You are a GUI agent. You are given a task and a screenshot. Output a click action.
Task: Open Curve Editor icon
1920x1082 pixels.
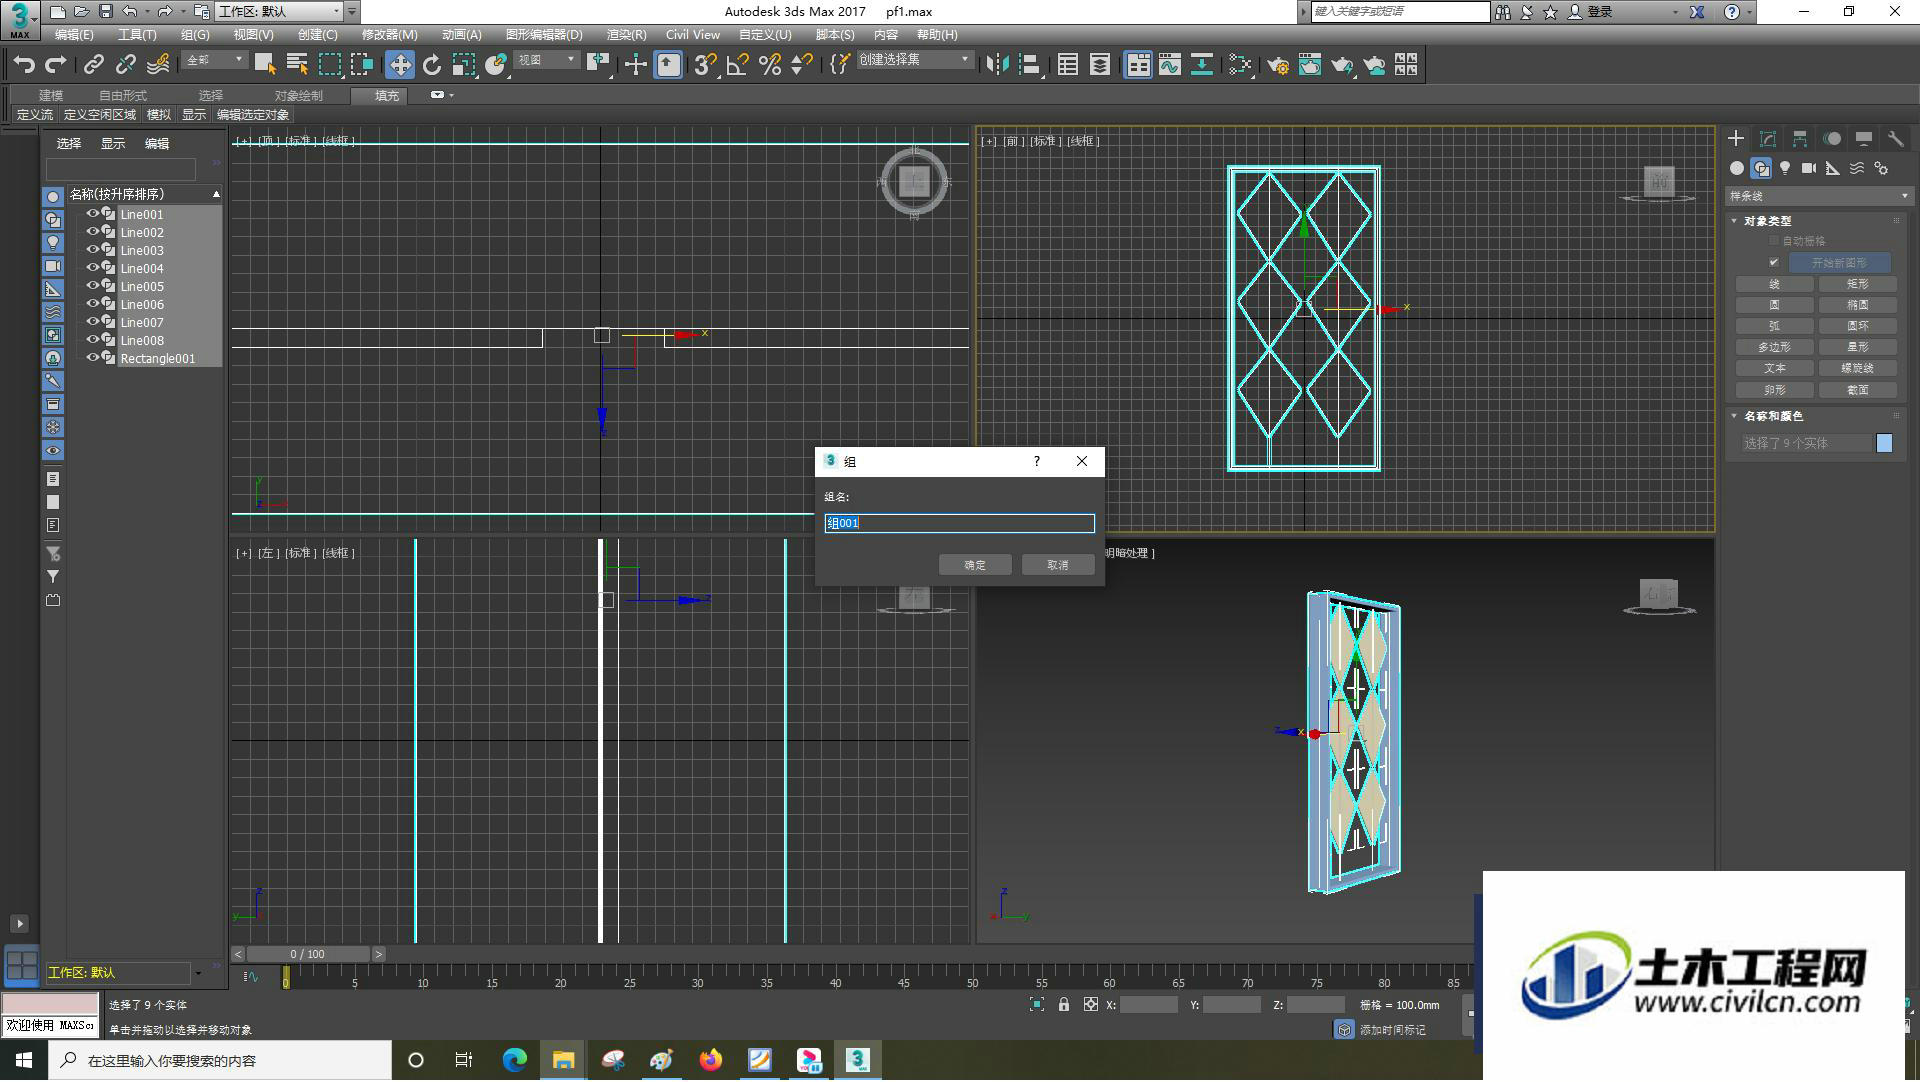click(x=1170, y=65)
